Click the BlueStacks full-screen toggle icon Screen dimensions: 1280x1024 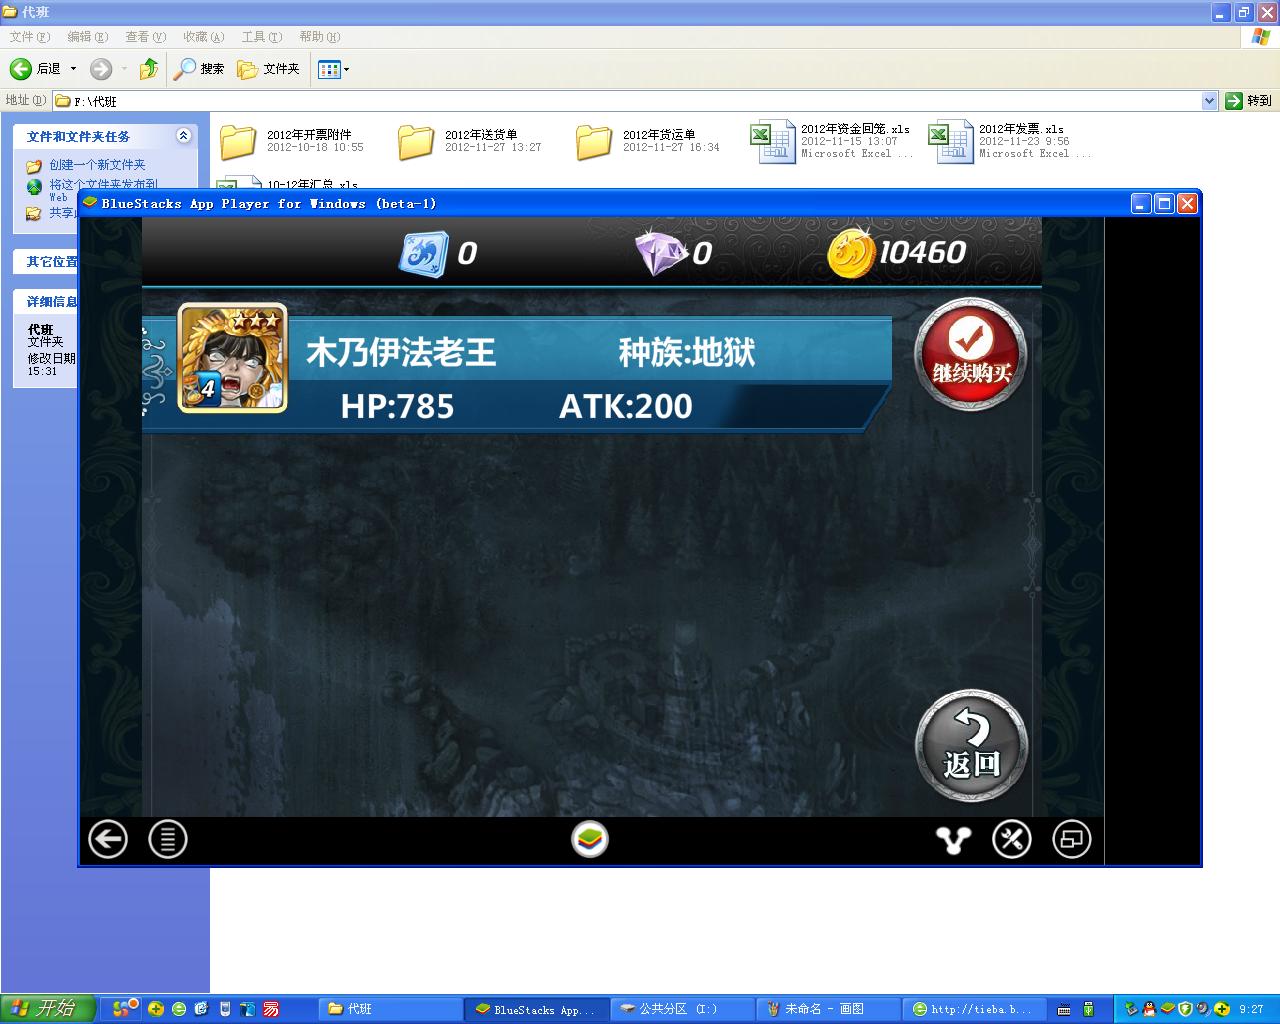click(1072, 839)
